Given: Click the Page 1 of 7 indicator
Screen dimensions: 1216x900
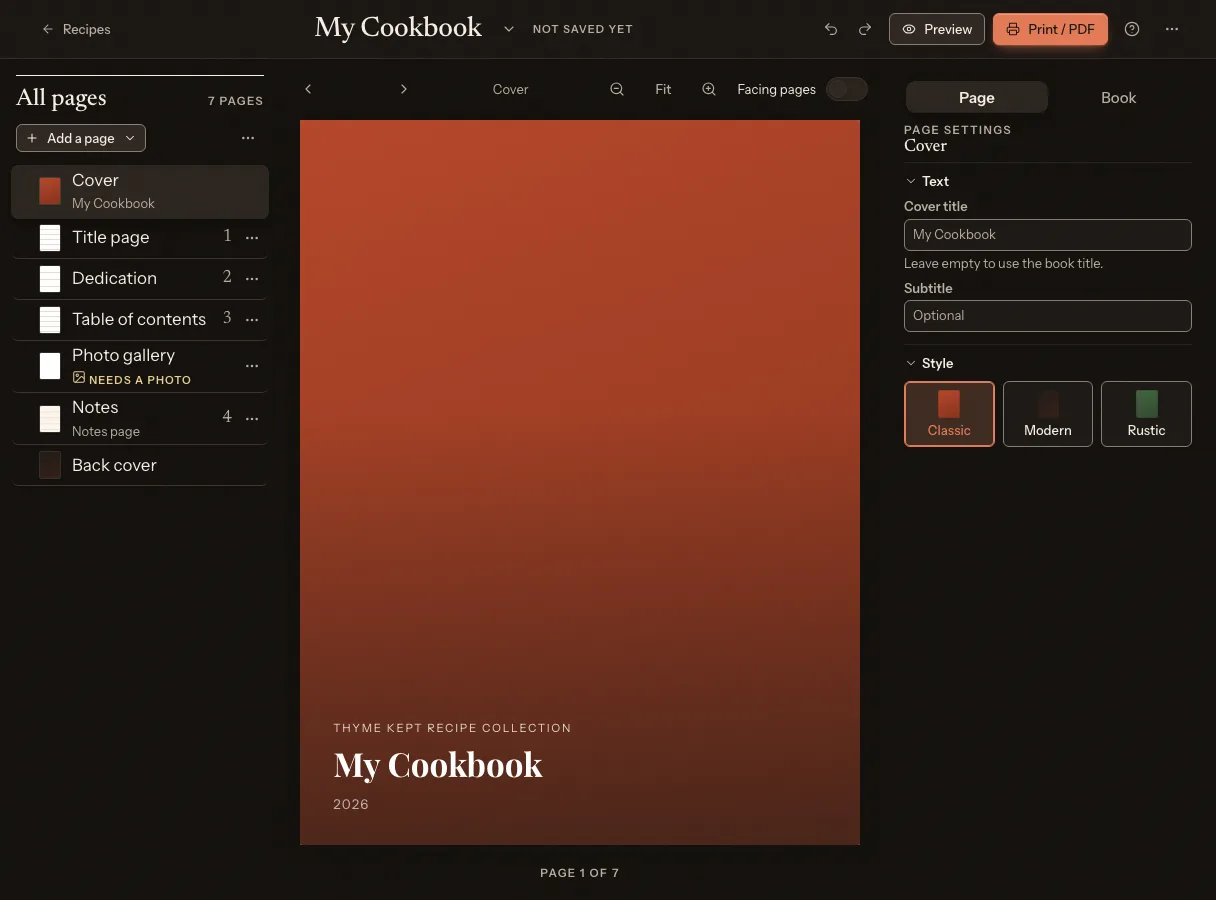Looking at the screenshot, I should point(580,873).
